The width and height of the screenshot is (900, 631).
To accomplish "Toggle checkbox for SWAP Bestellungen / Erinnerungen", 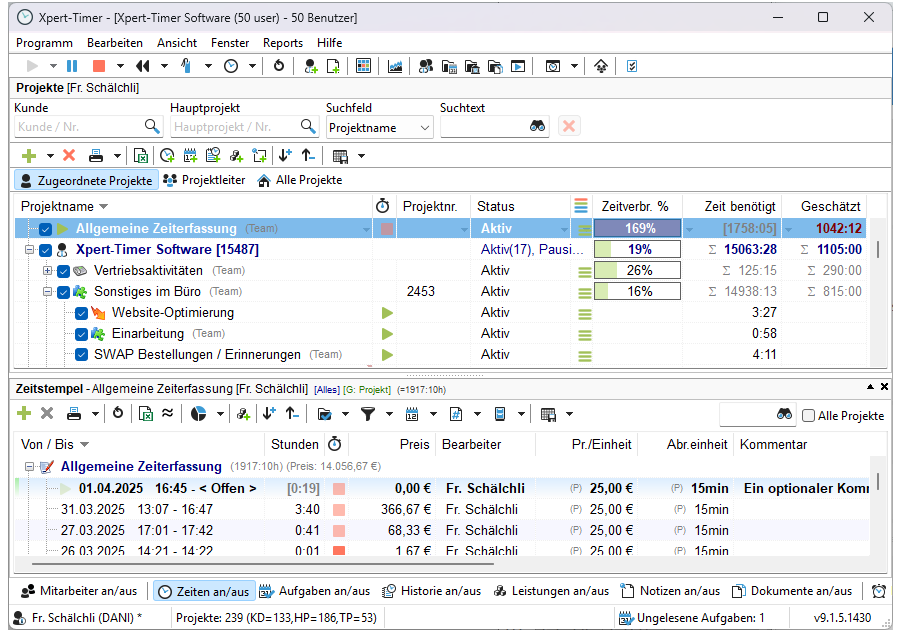I will (82, 354).
